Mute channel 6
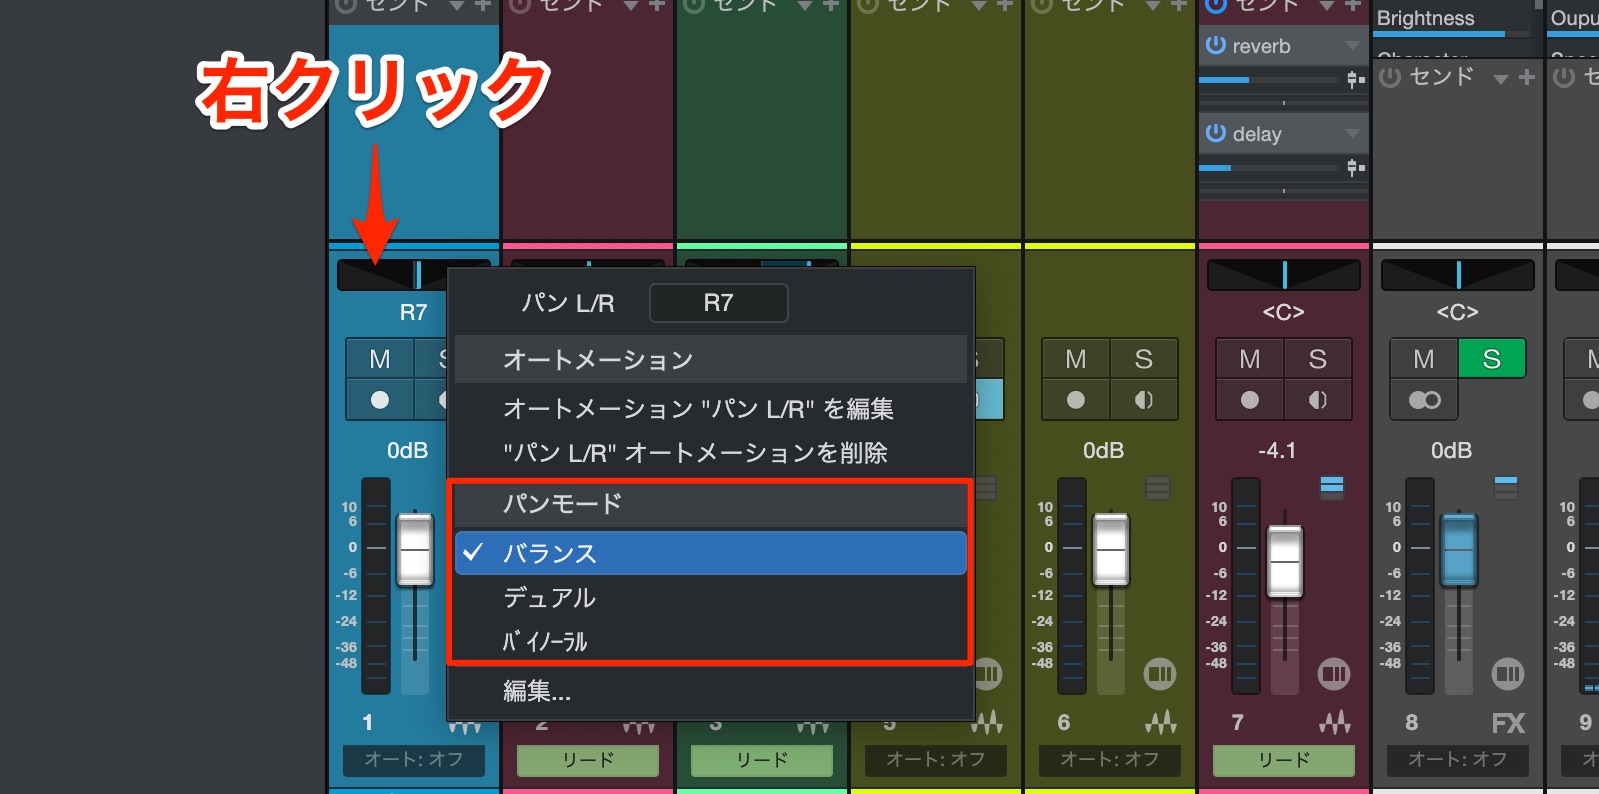Screen dimensions: 1599x794 [1076, 359]
